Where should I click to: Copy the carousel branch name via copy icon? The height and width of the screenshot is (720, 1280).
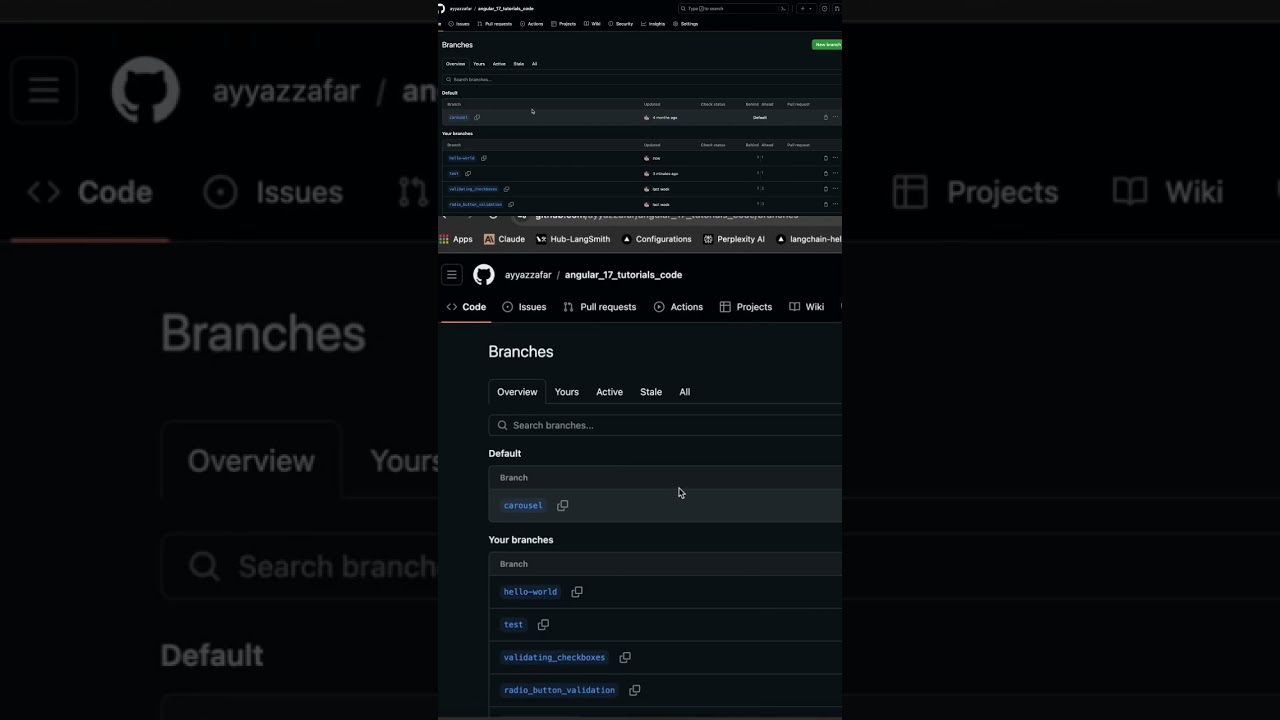click(x=563, y=505)
